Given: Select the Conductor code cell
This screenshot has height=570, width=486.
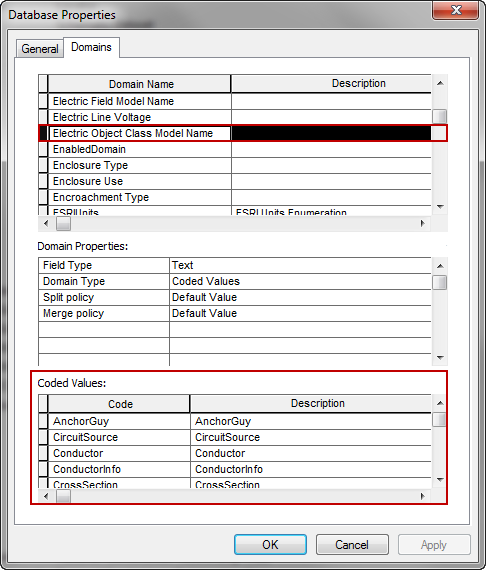Looking at the screenshot, I should [119, 453].
